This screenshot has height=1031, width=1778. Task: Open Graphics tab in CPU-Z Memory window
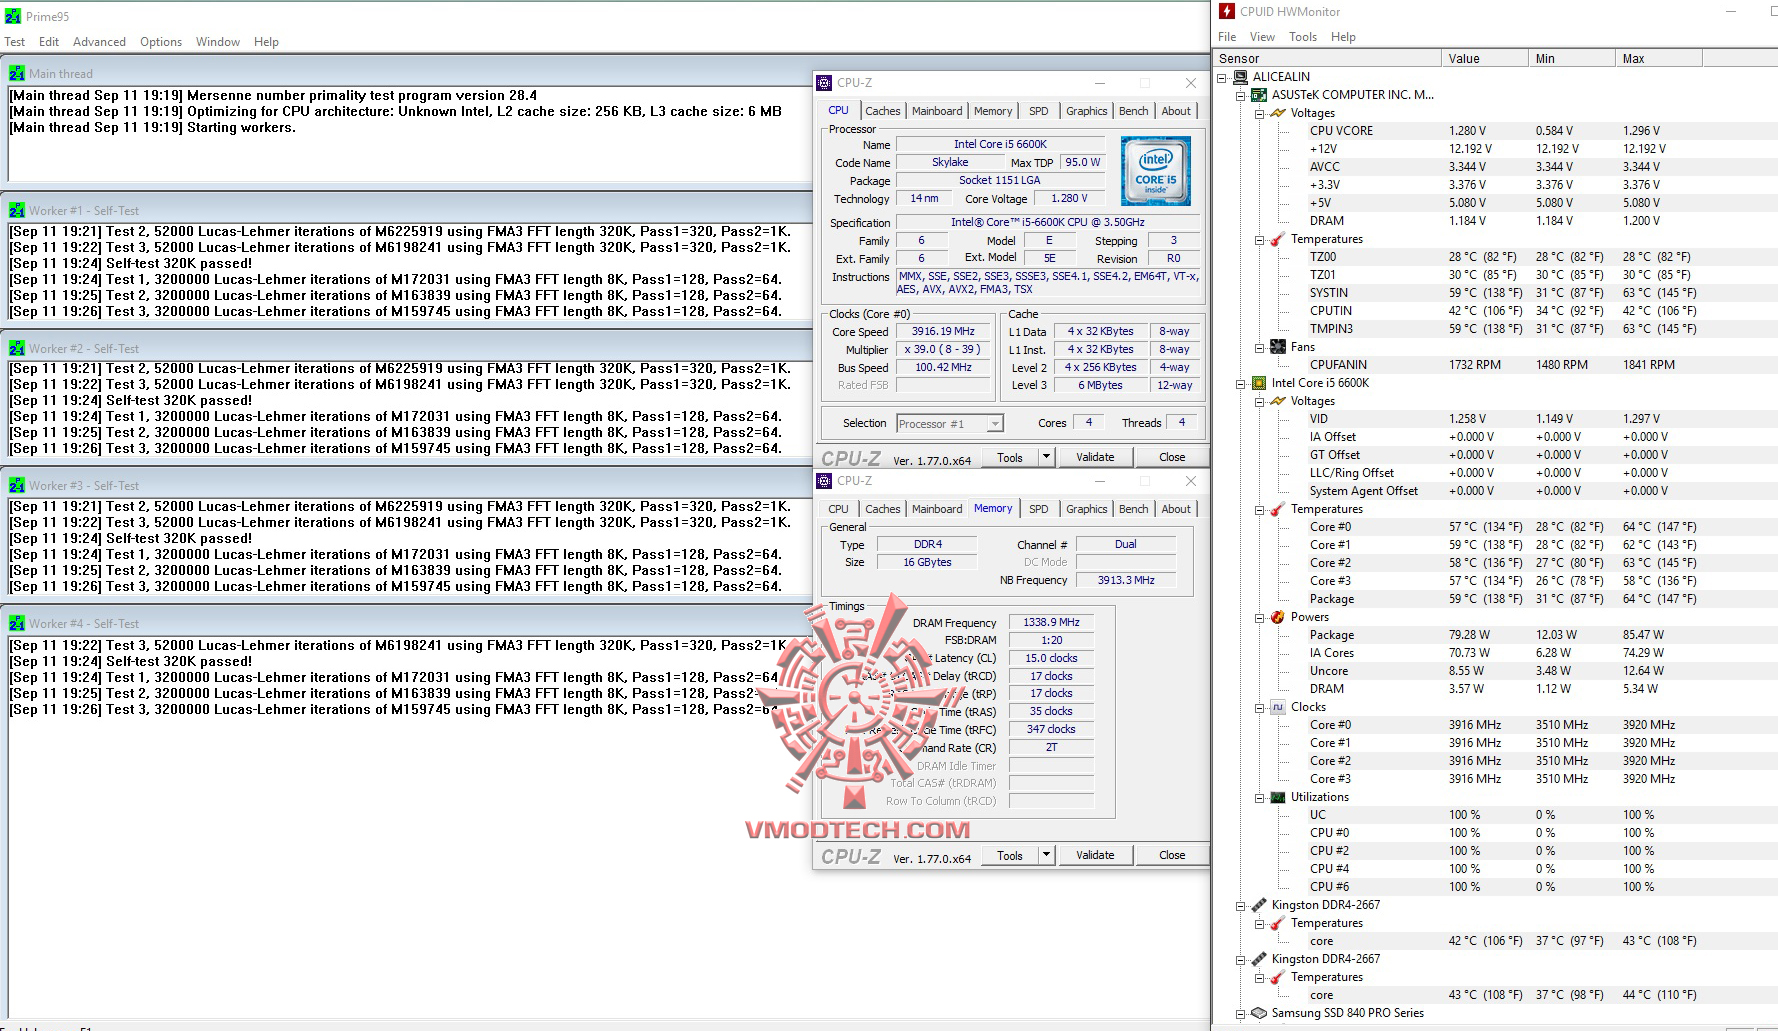point(1086,509)
